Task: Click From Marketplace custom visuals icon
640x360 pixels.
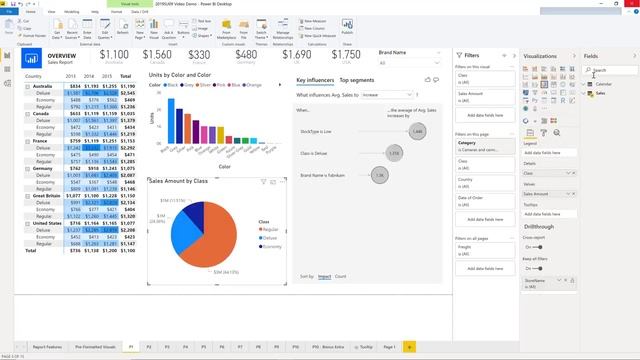Action: (226, 29)
